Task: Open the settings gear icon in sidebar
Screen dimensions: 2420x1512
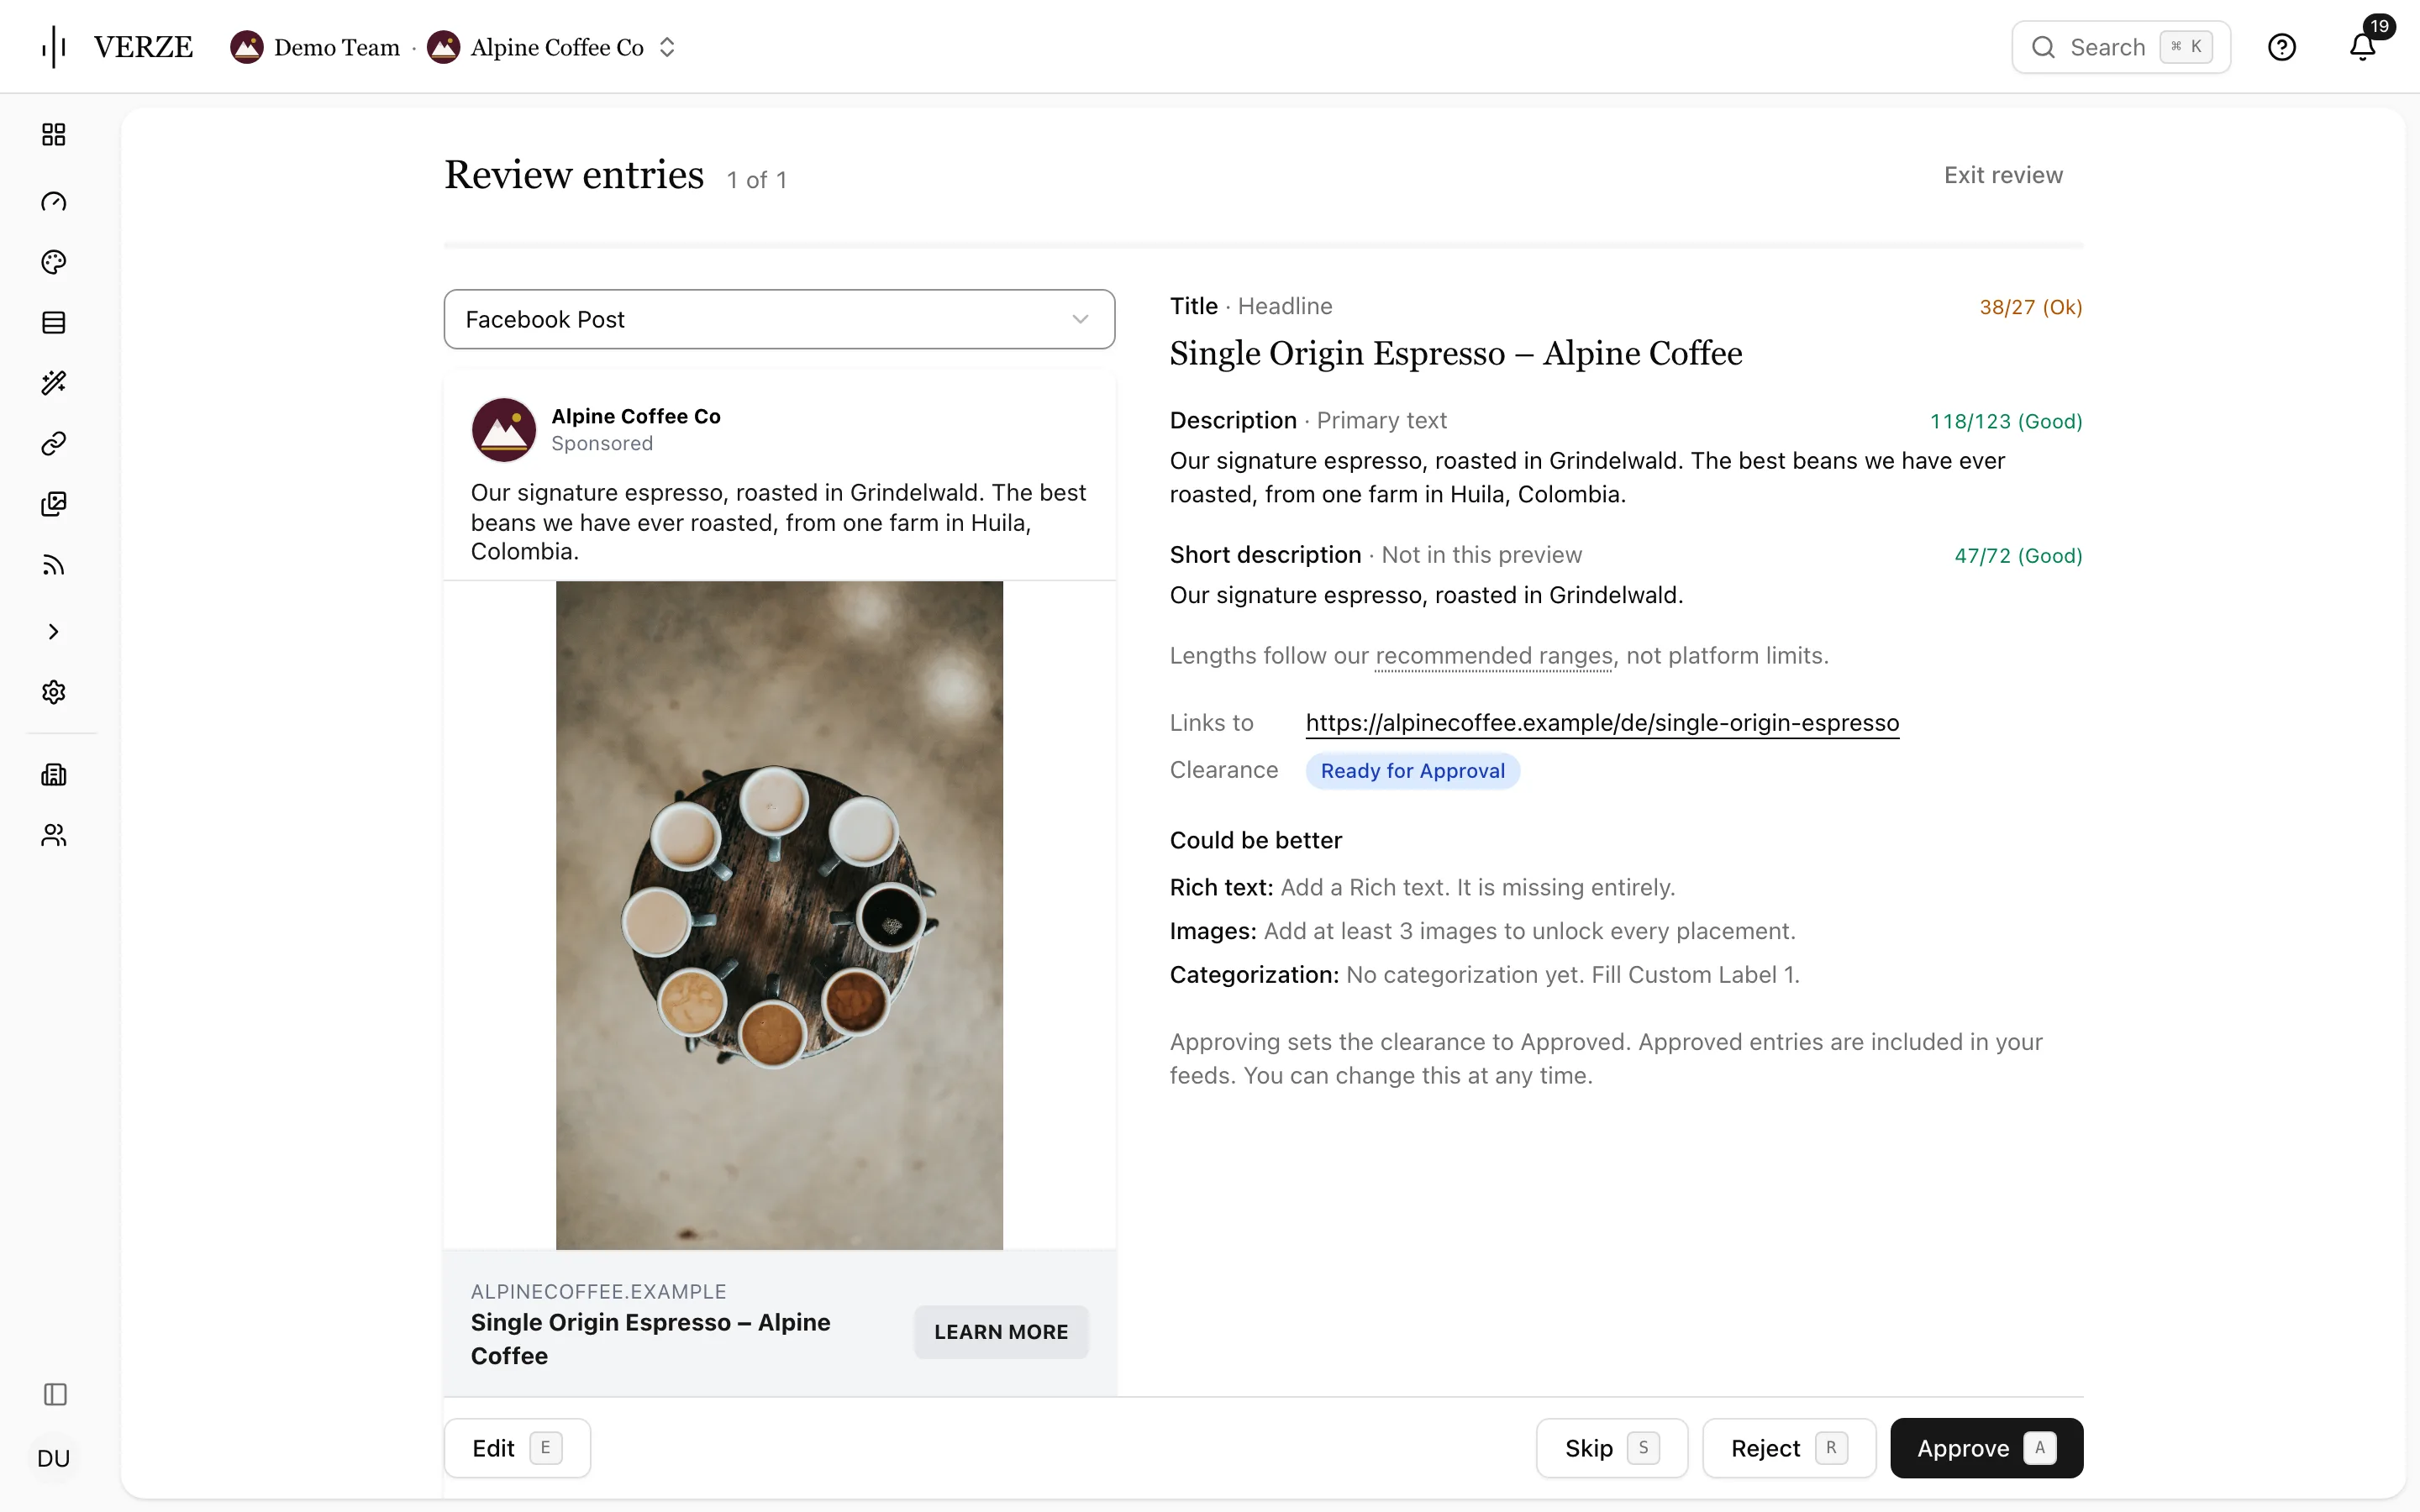Action: tap(54, 692)
